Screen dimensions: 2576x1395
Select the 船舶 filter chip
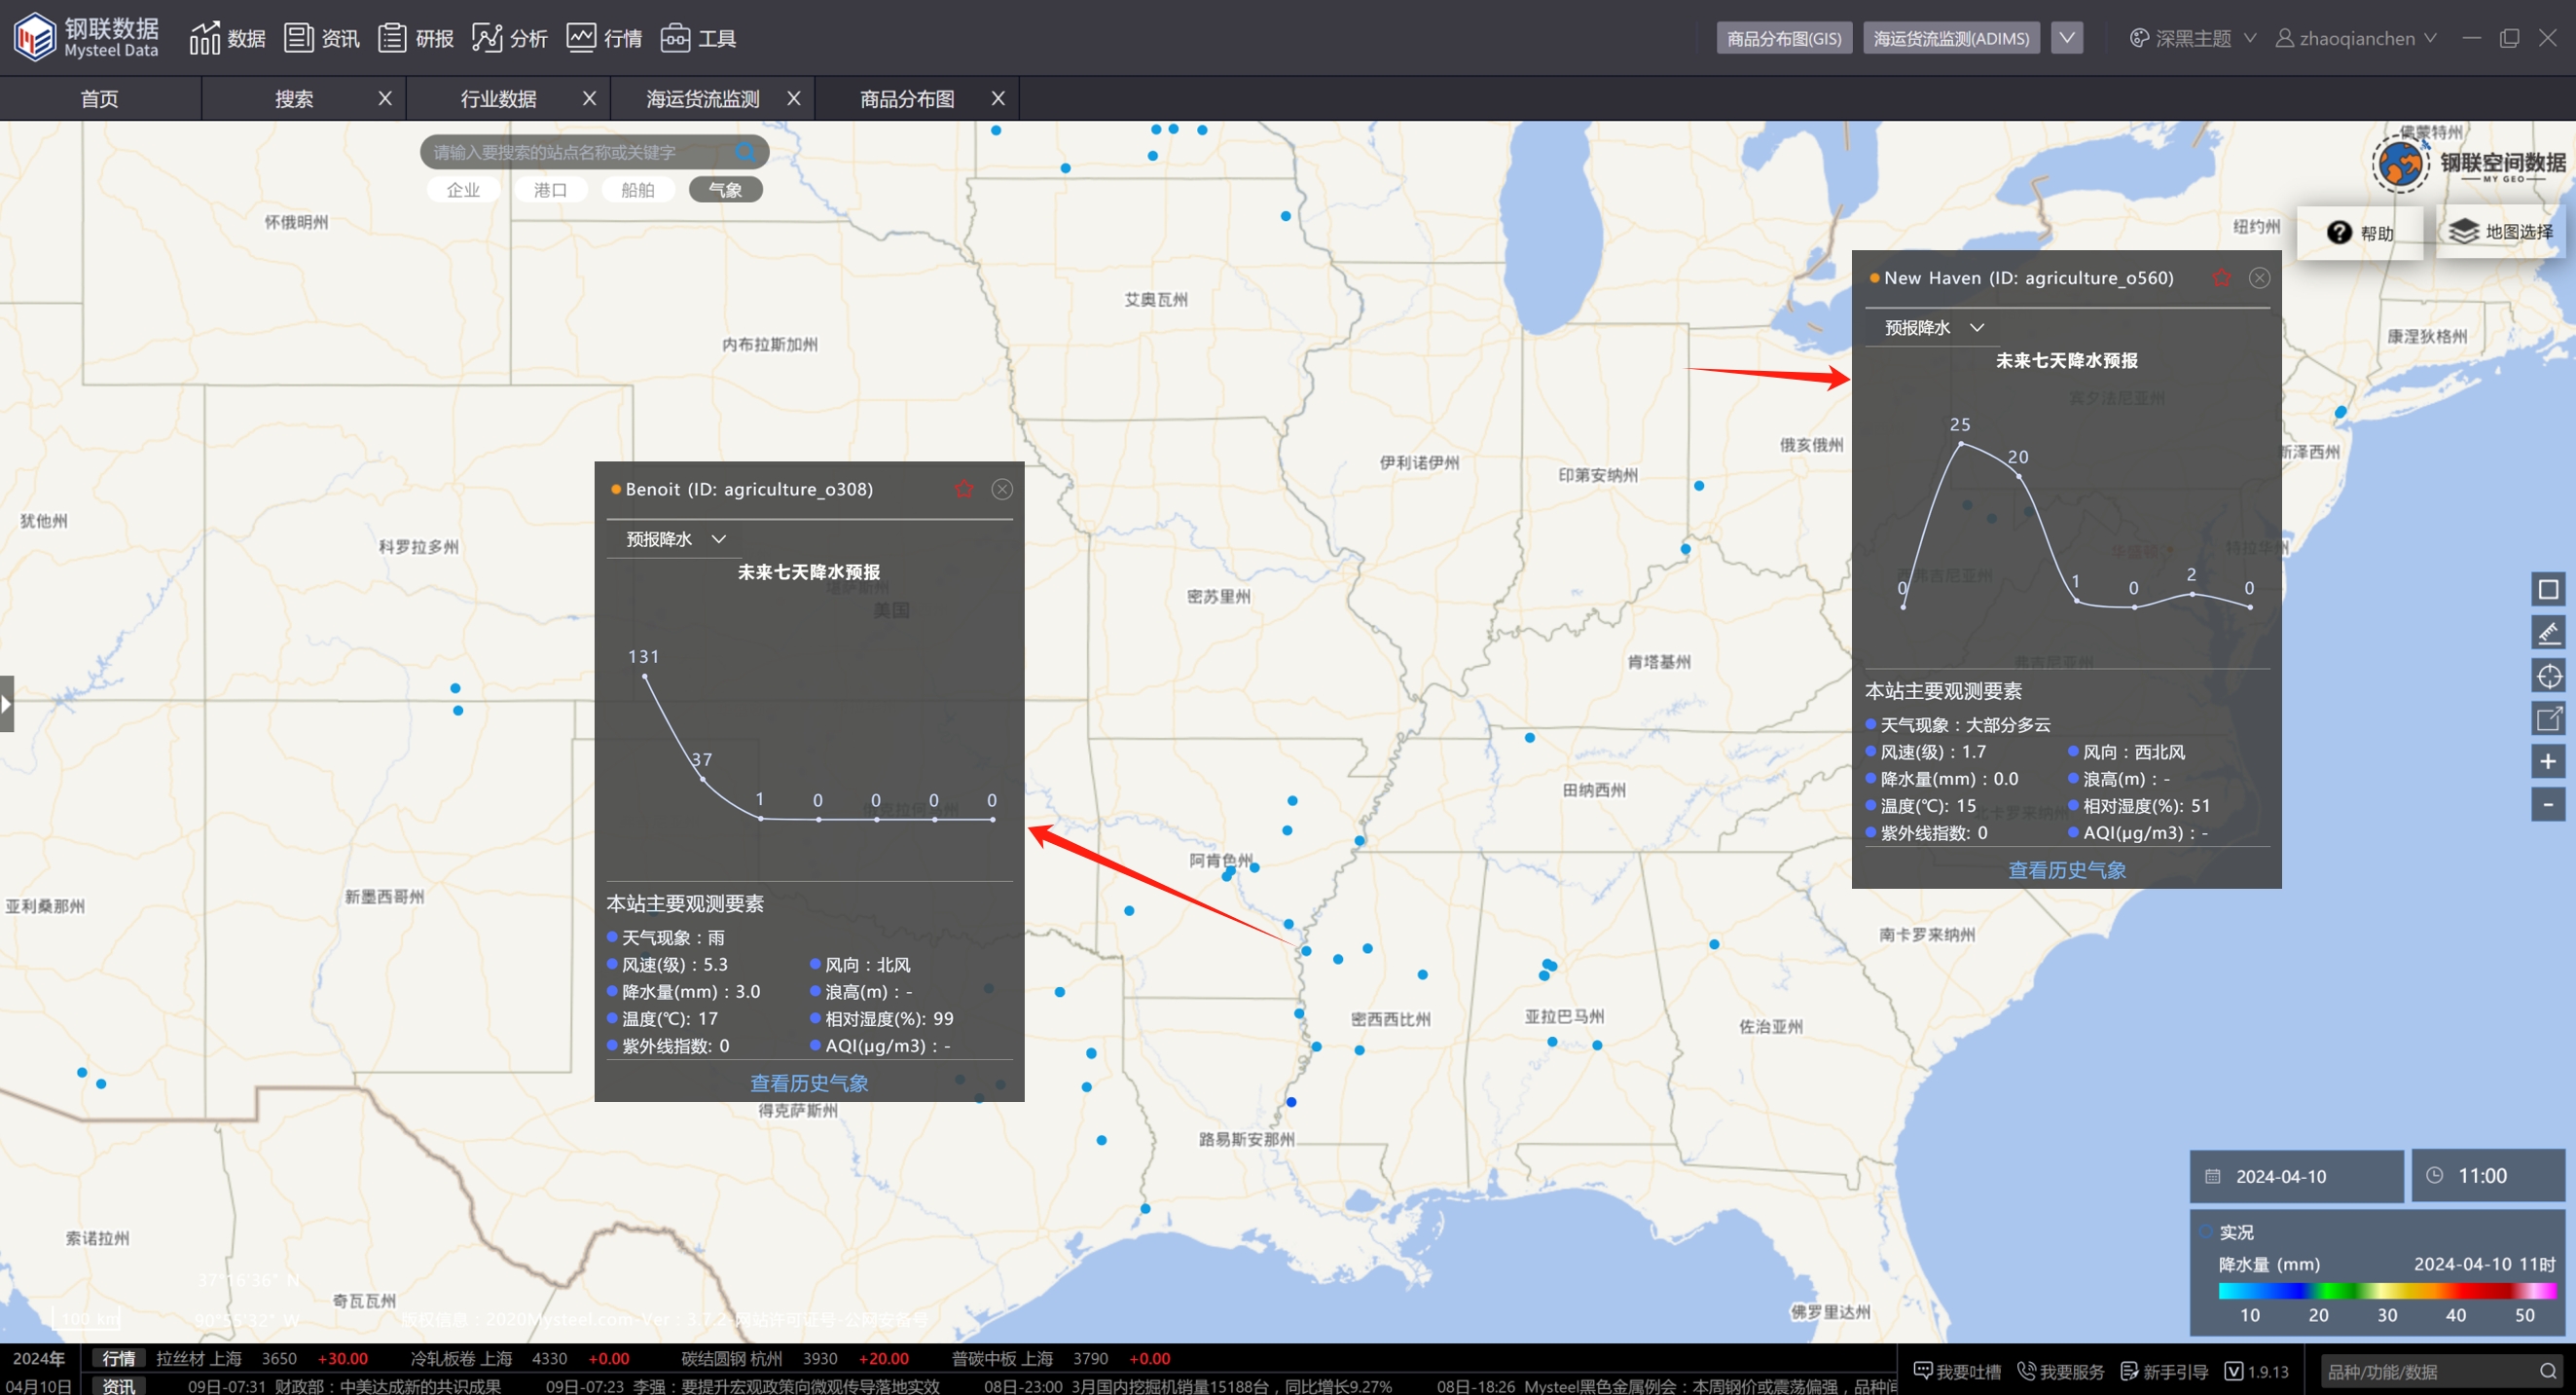[x=637, y=189]
